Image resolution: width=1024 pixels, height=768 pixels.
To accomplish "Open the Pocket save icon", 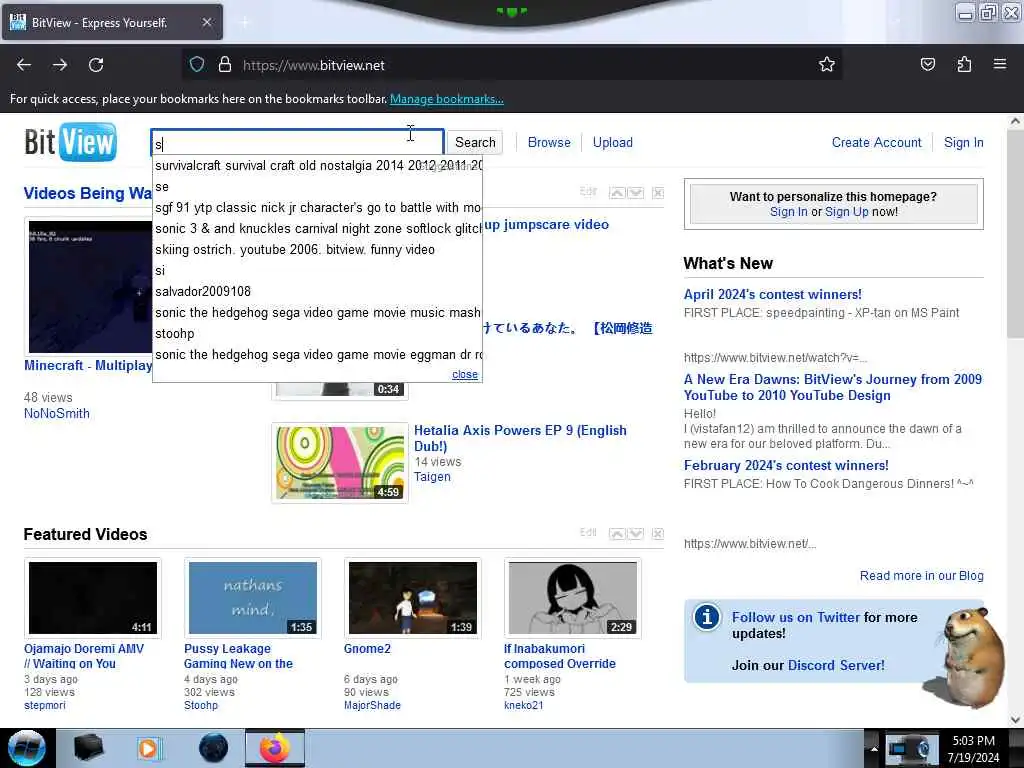I will click(x=927, y=64).
